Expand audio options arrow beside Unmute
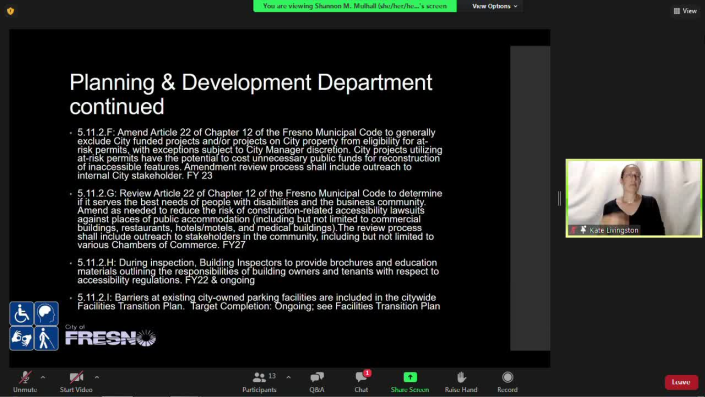This screenshot has width=705, height=397. 43,377
